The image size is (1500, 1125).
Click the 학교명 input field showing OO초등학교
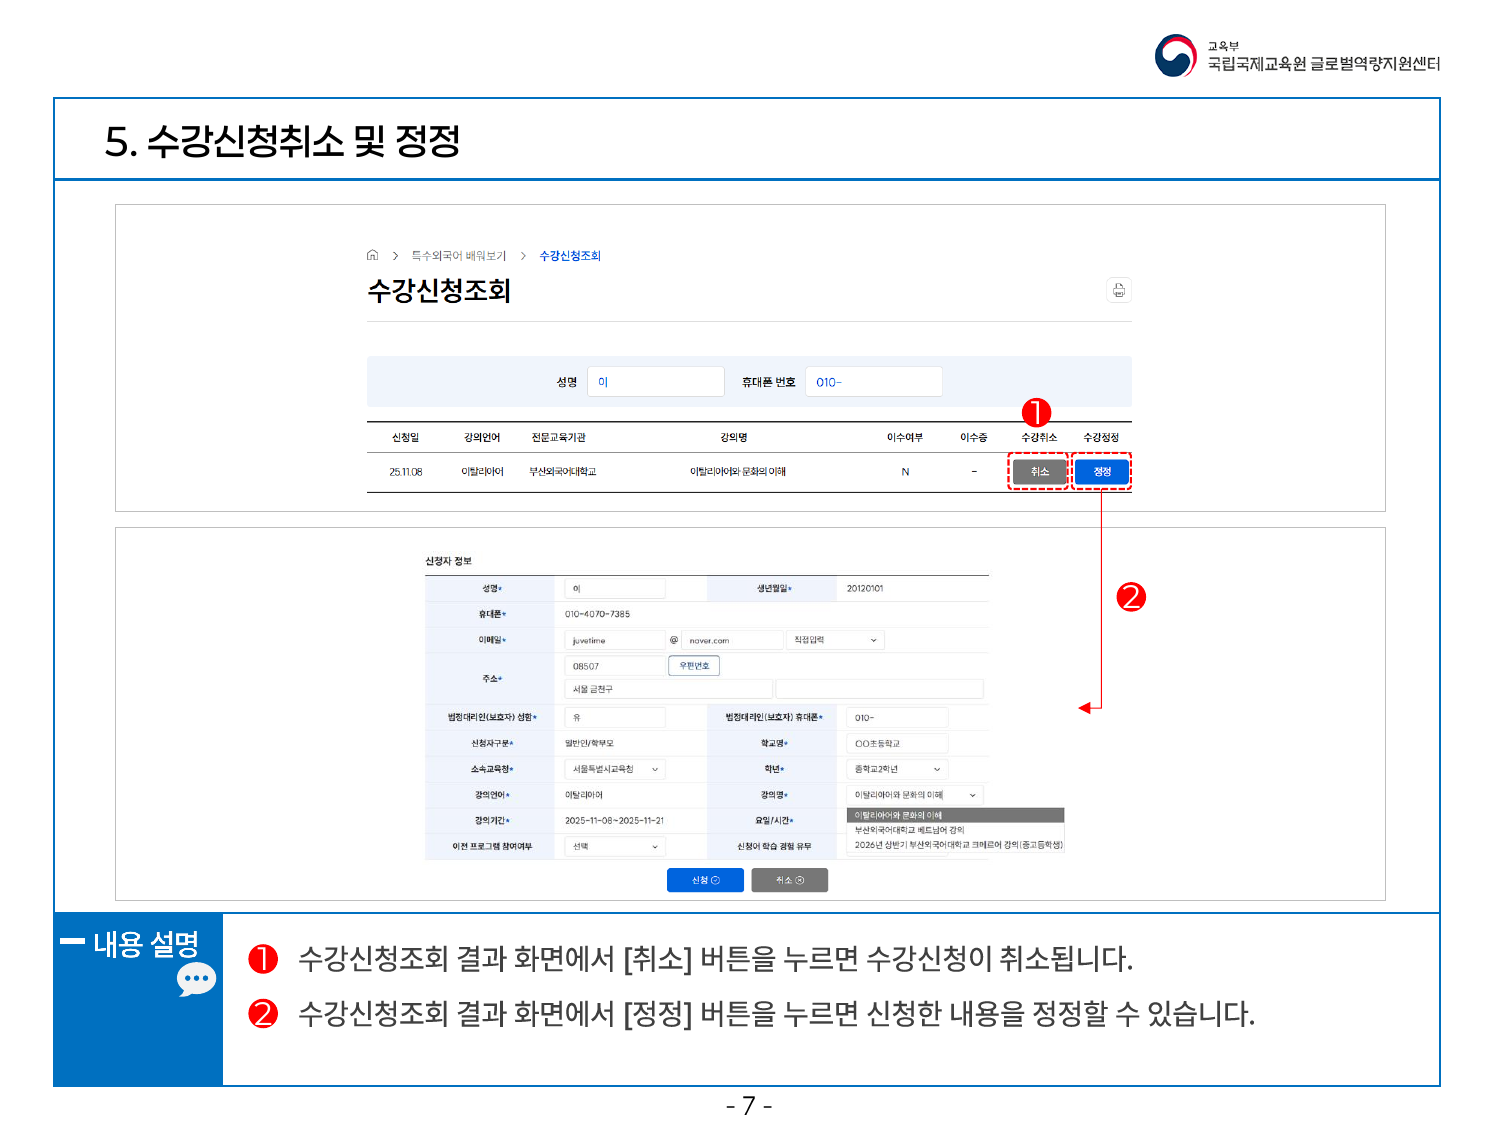(896, 743)
